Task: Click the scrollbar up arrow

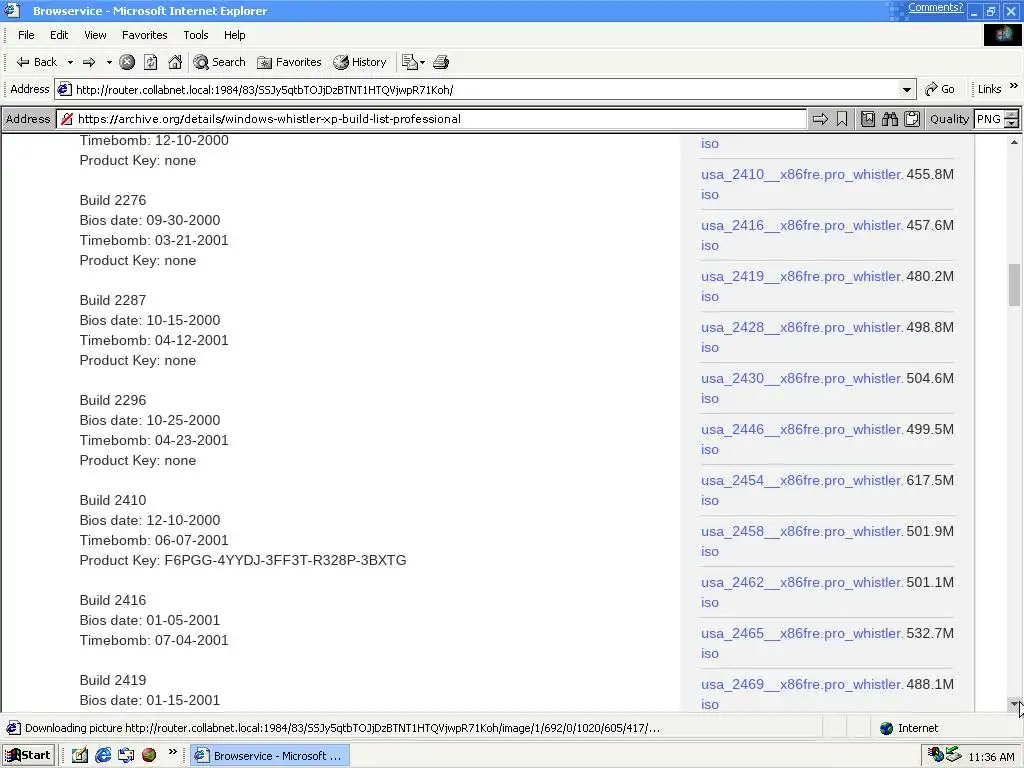Action: click(1014, 142)
